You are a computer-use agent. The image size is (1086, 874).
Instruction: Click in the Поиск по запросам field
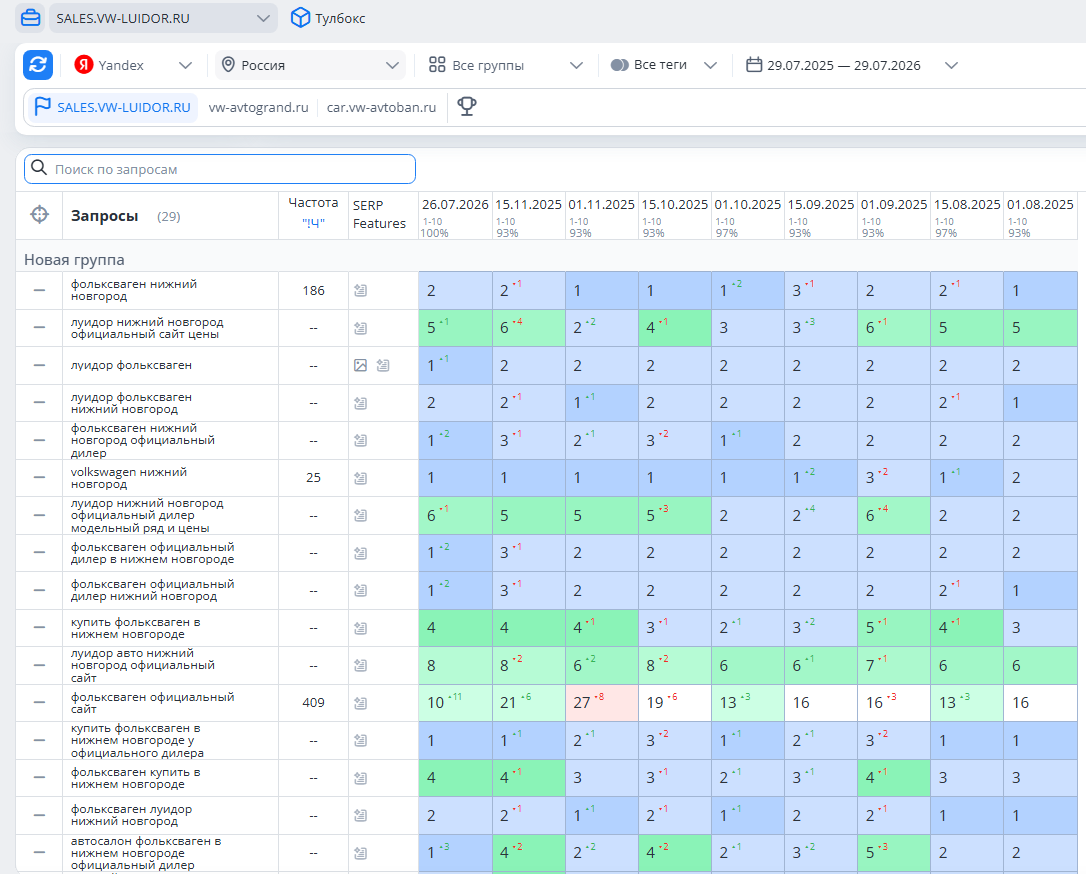220,169
